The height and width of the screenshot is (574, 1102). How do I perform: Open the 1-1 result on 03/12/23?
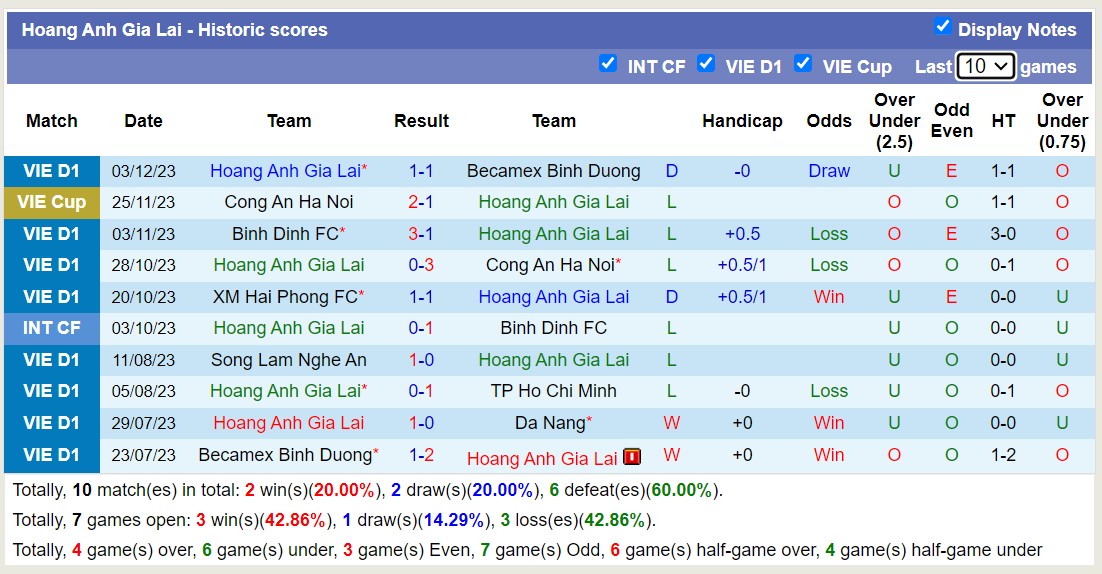[421, 171]
